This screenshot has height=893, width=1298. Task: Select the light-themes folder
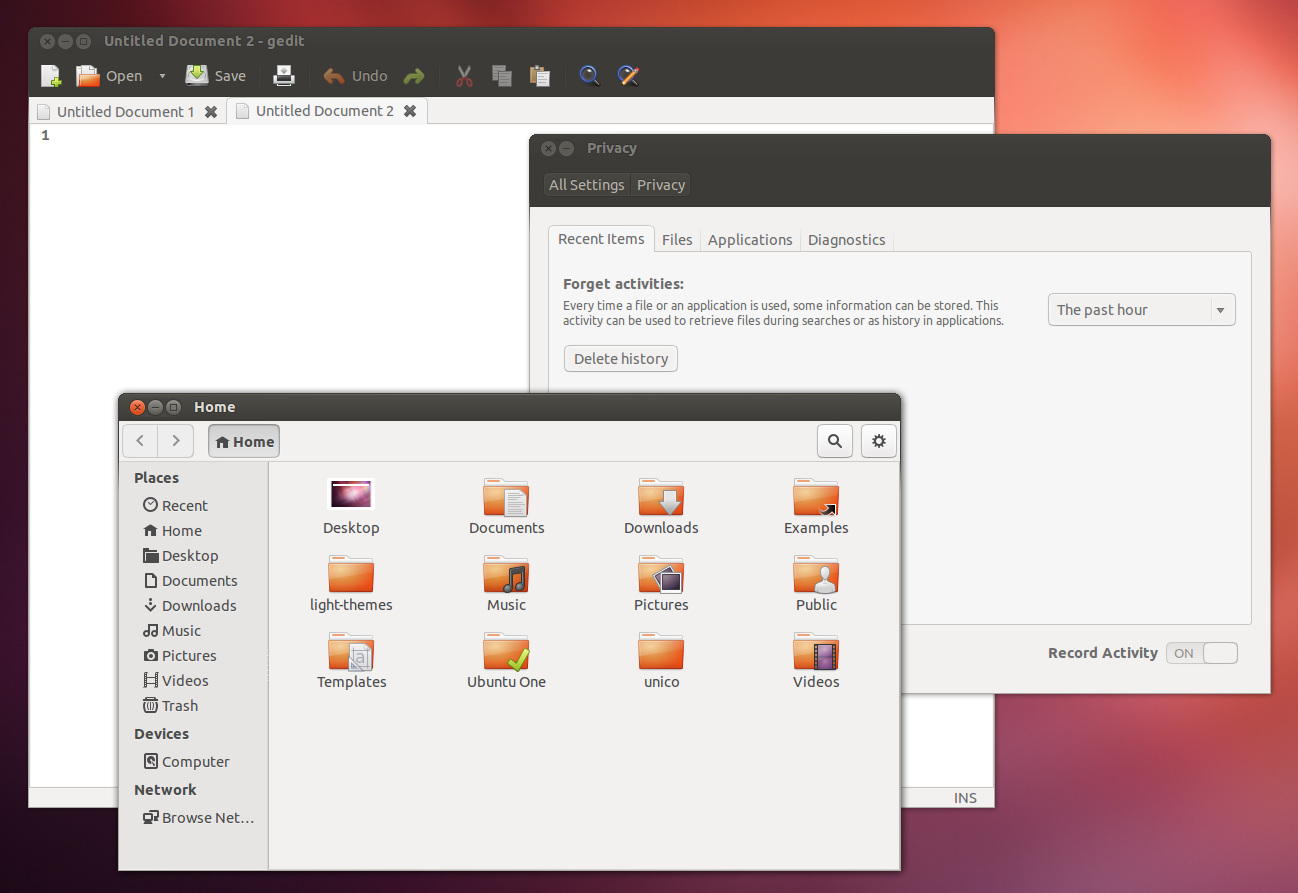pos(351,573)
